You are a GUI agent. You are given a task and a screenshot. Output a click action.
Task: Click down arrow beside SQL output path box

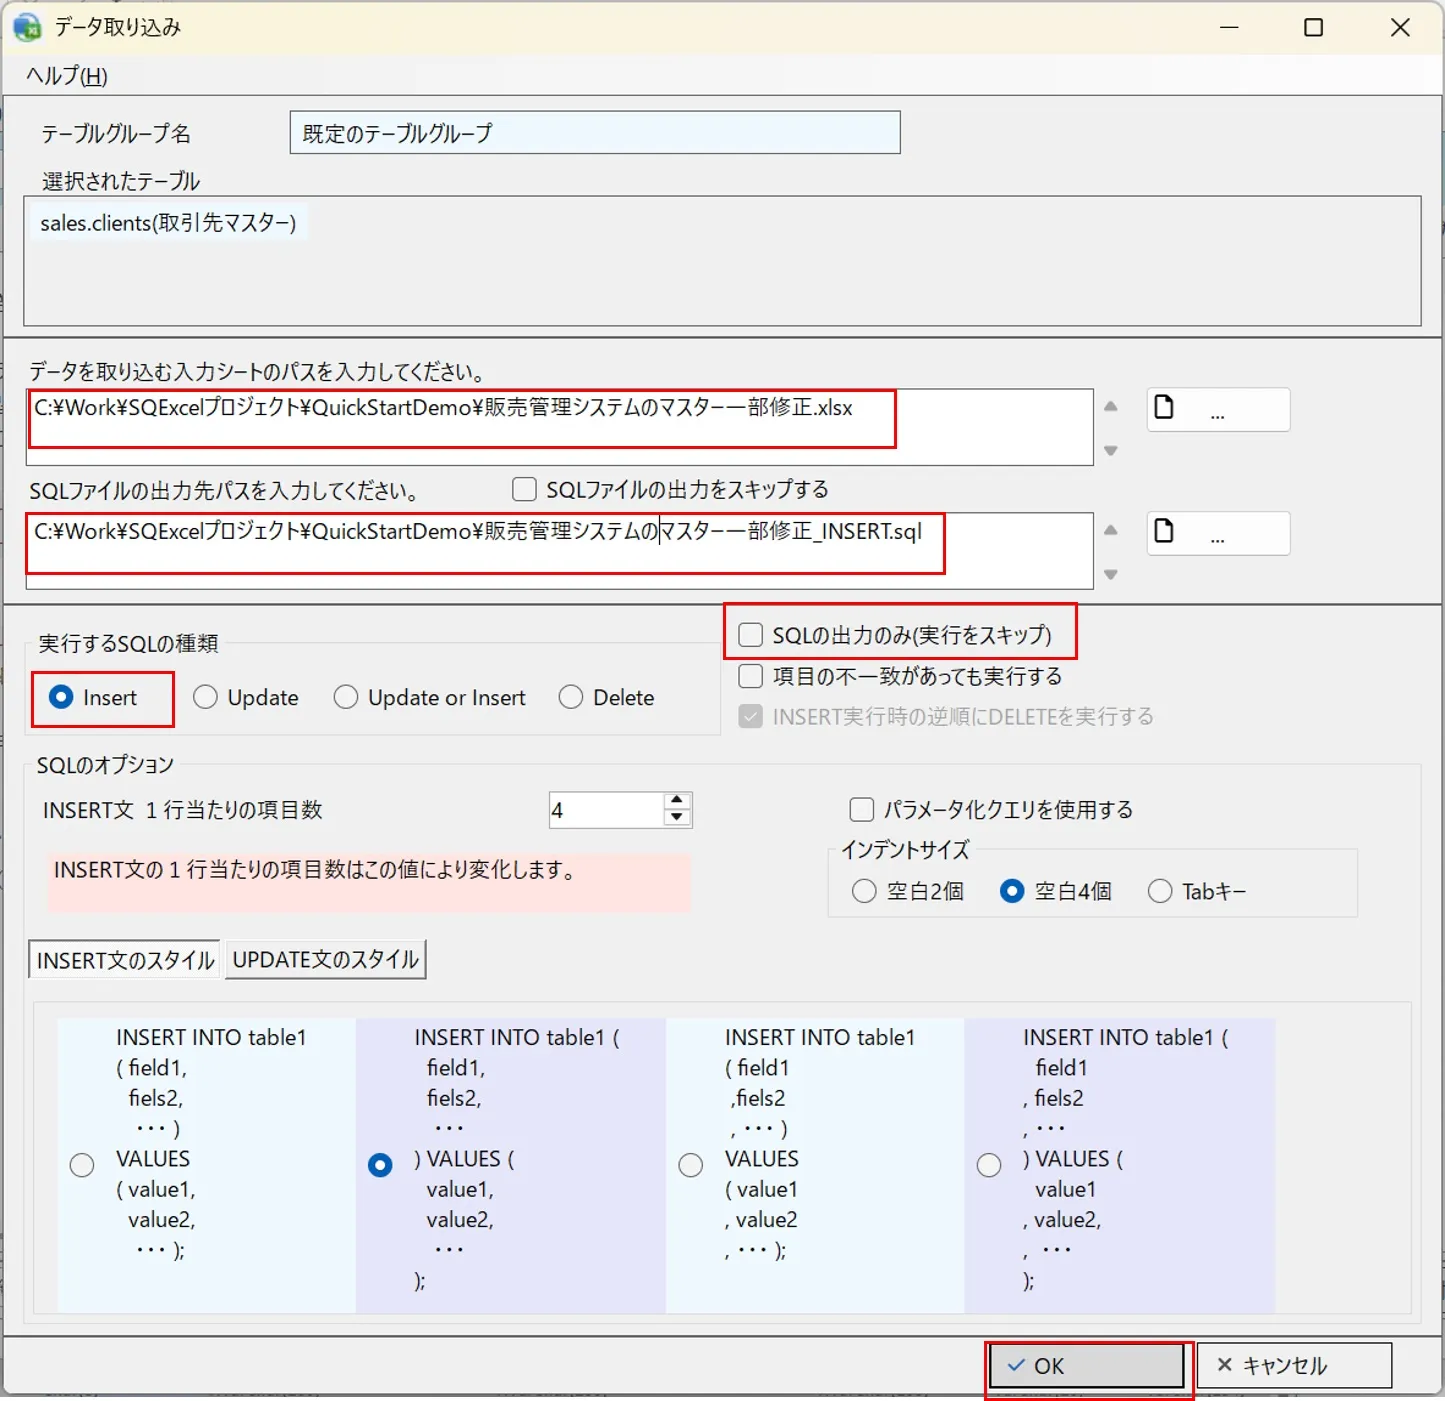pyautogui.click(x=1111, y=575)
